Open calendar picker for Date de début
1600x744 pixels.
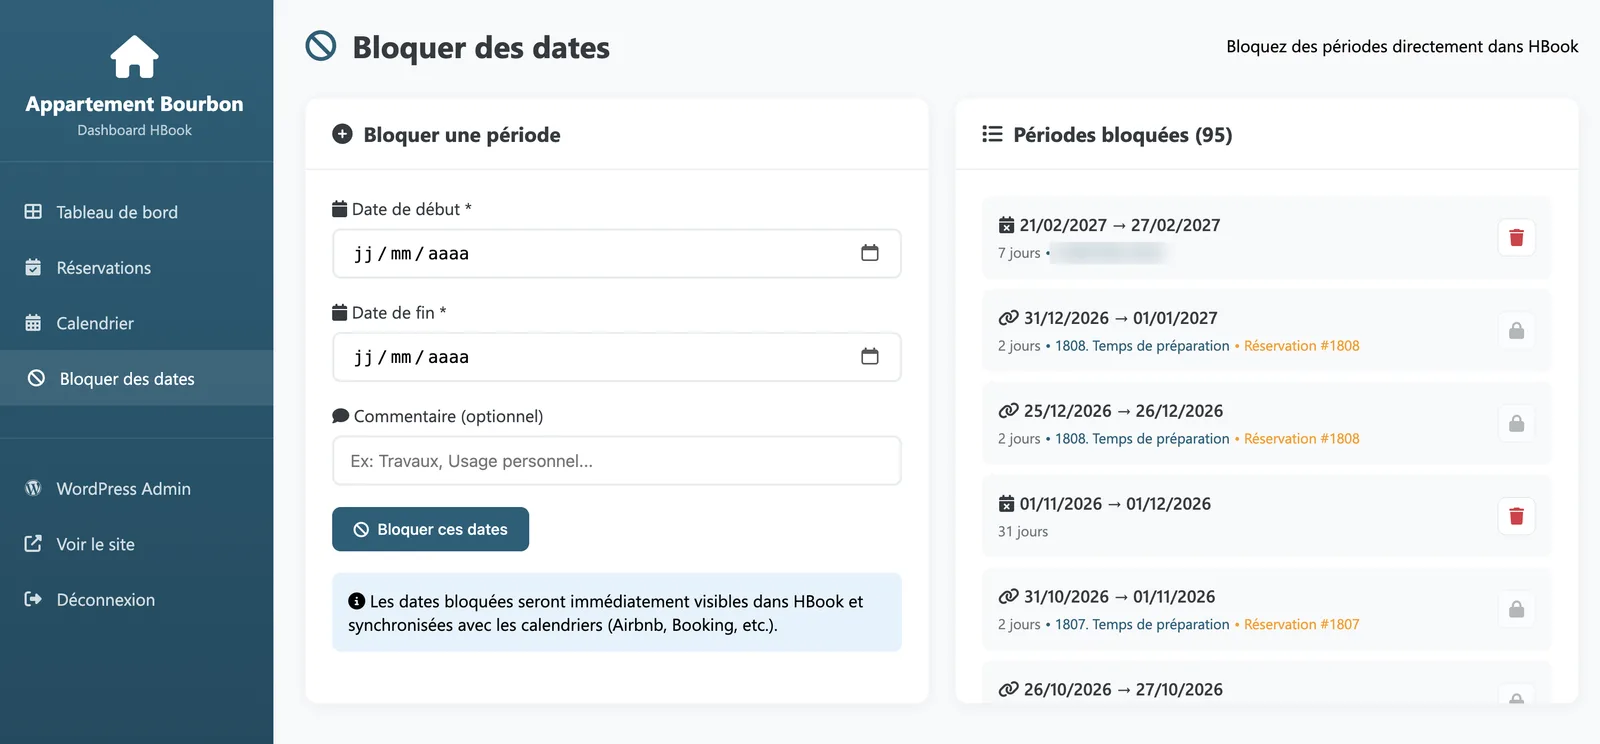click(x=870, y=253)
